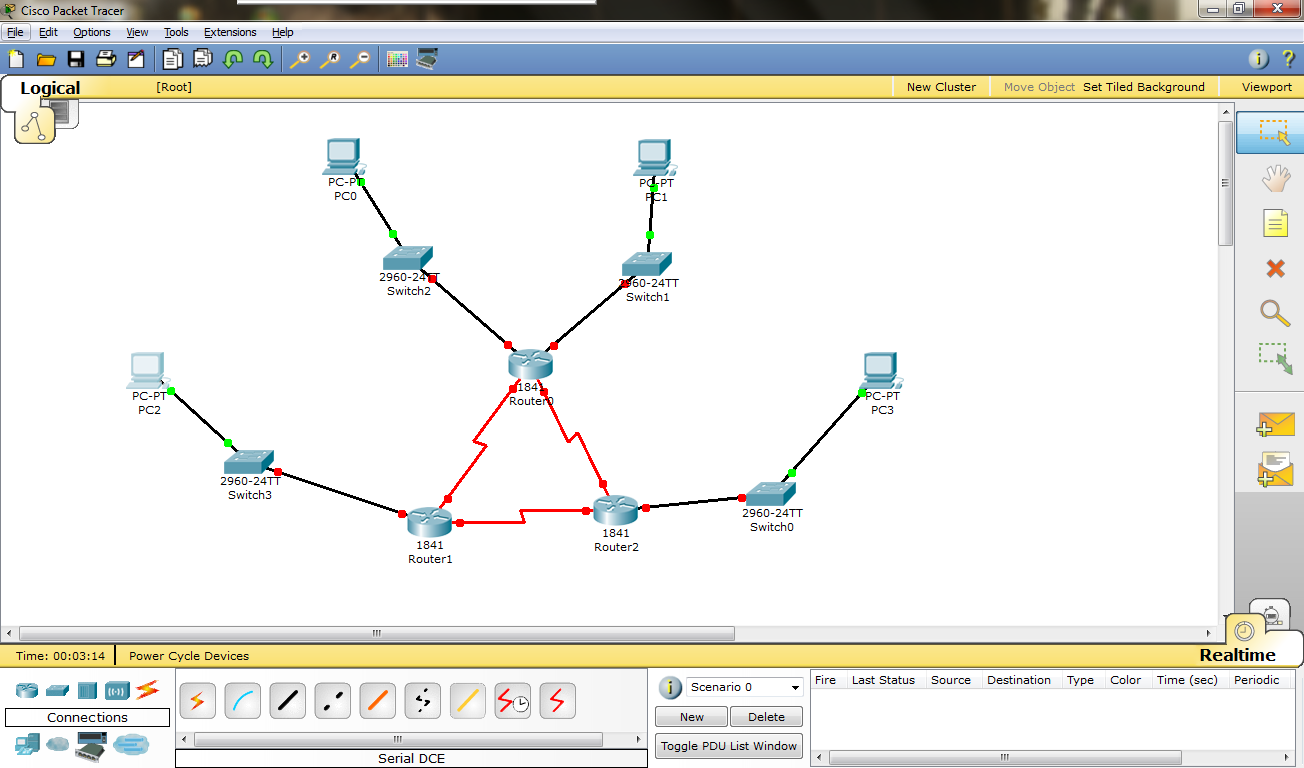
Task: Click the New file toolbar icon
Action: (x=16, y=59)
